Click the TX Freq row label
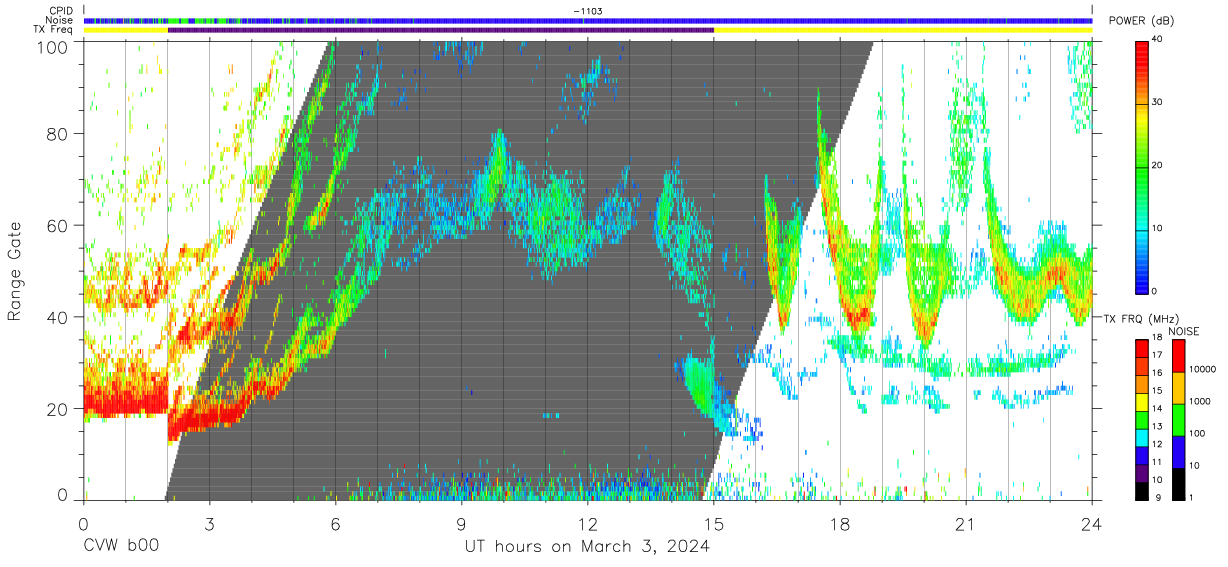Viewport: 1228px width, 567px height. point(51,30)
